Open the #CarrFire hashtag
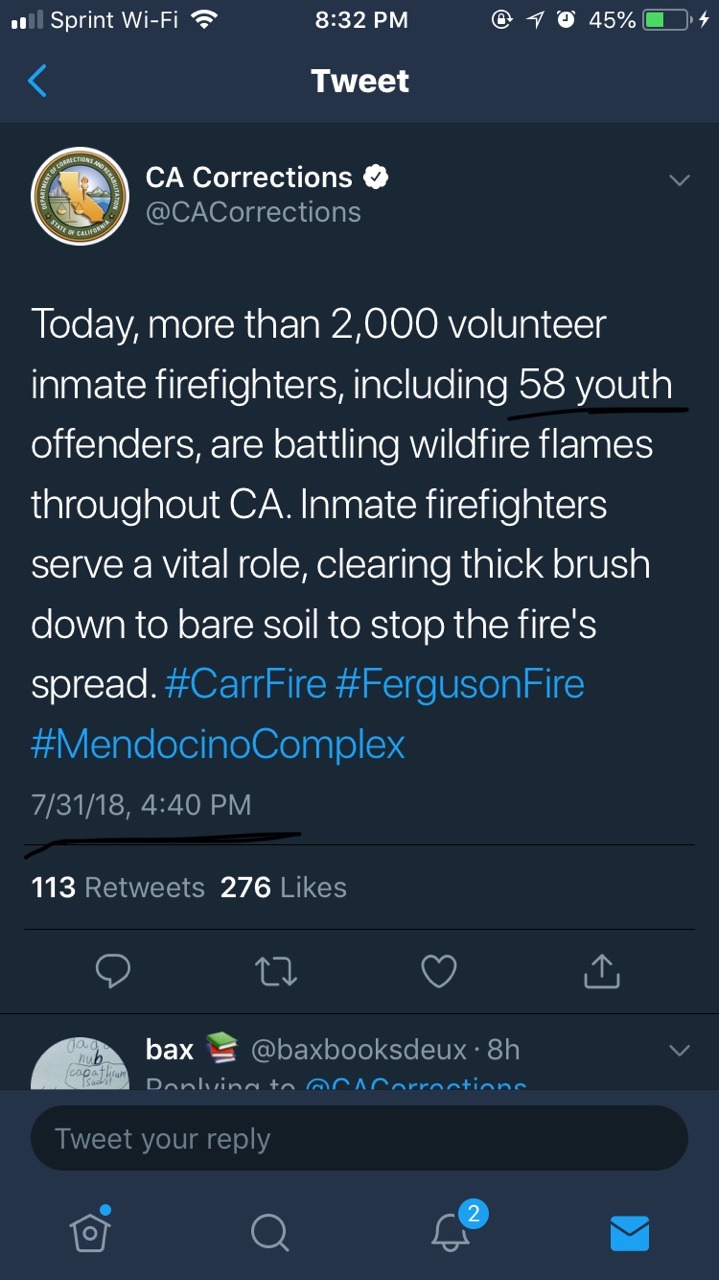The height and width of the screenshot is (1280, 719). [x=244, y=684]
